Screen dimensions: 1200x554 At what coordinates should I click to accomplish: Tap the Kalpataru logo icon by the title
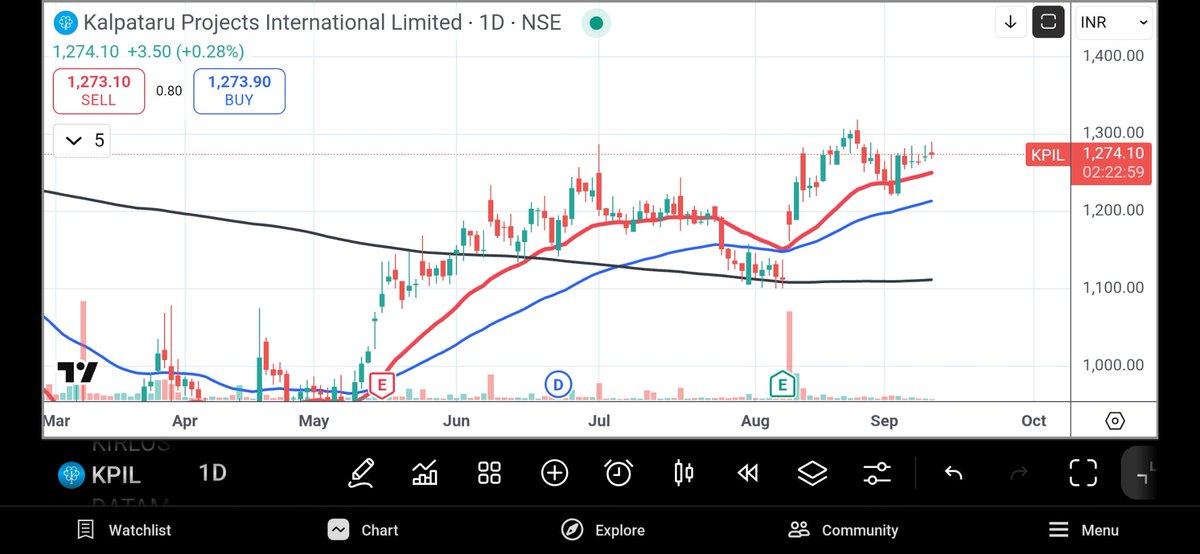(66, 22)
